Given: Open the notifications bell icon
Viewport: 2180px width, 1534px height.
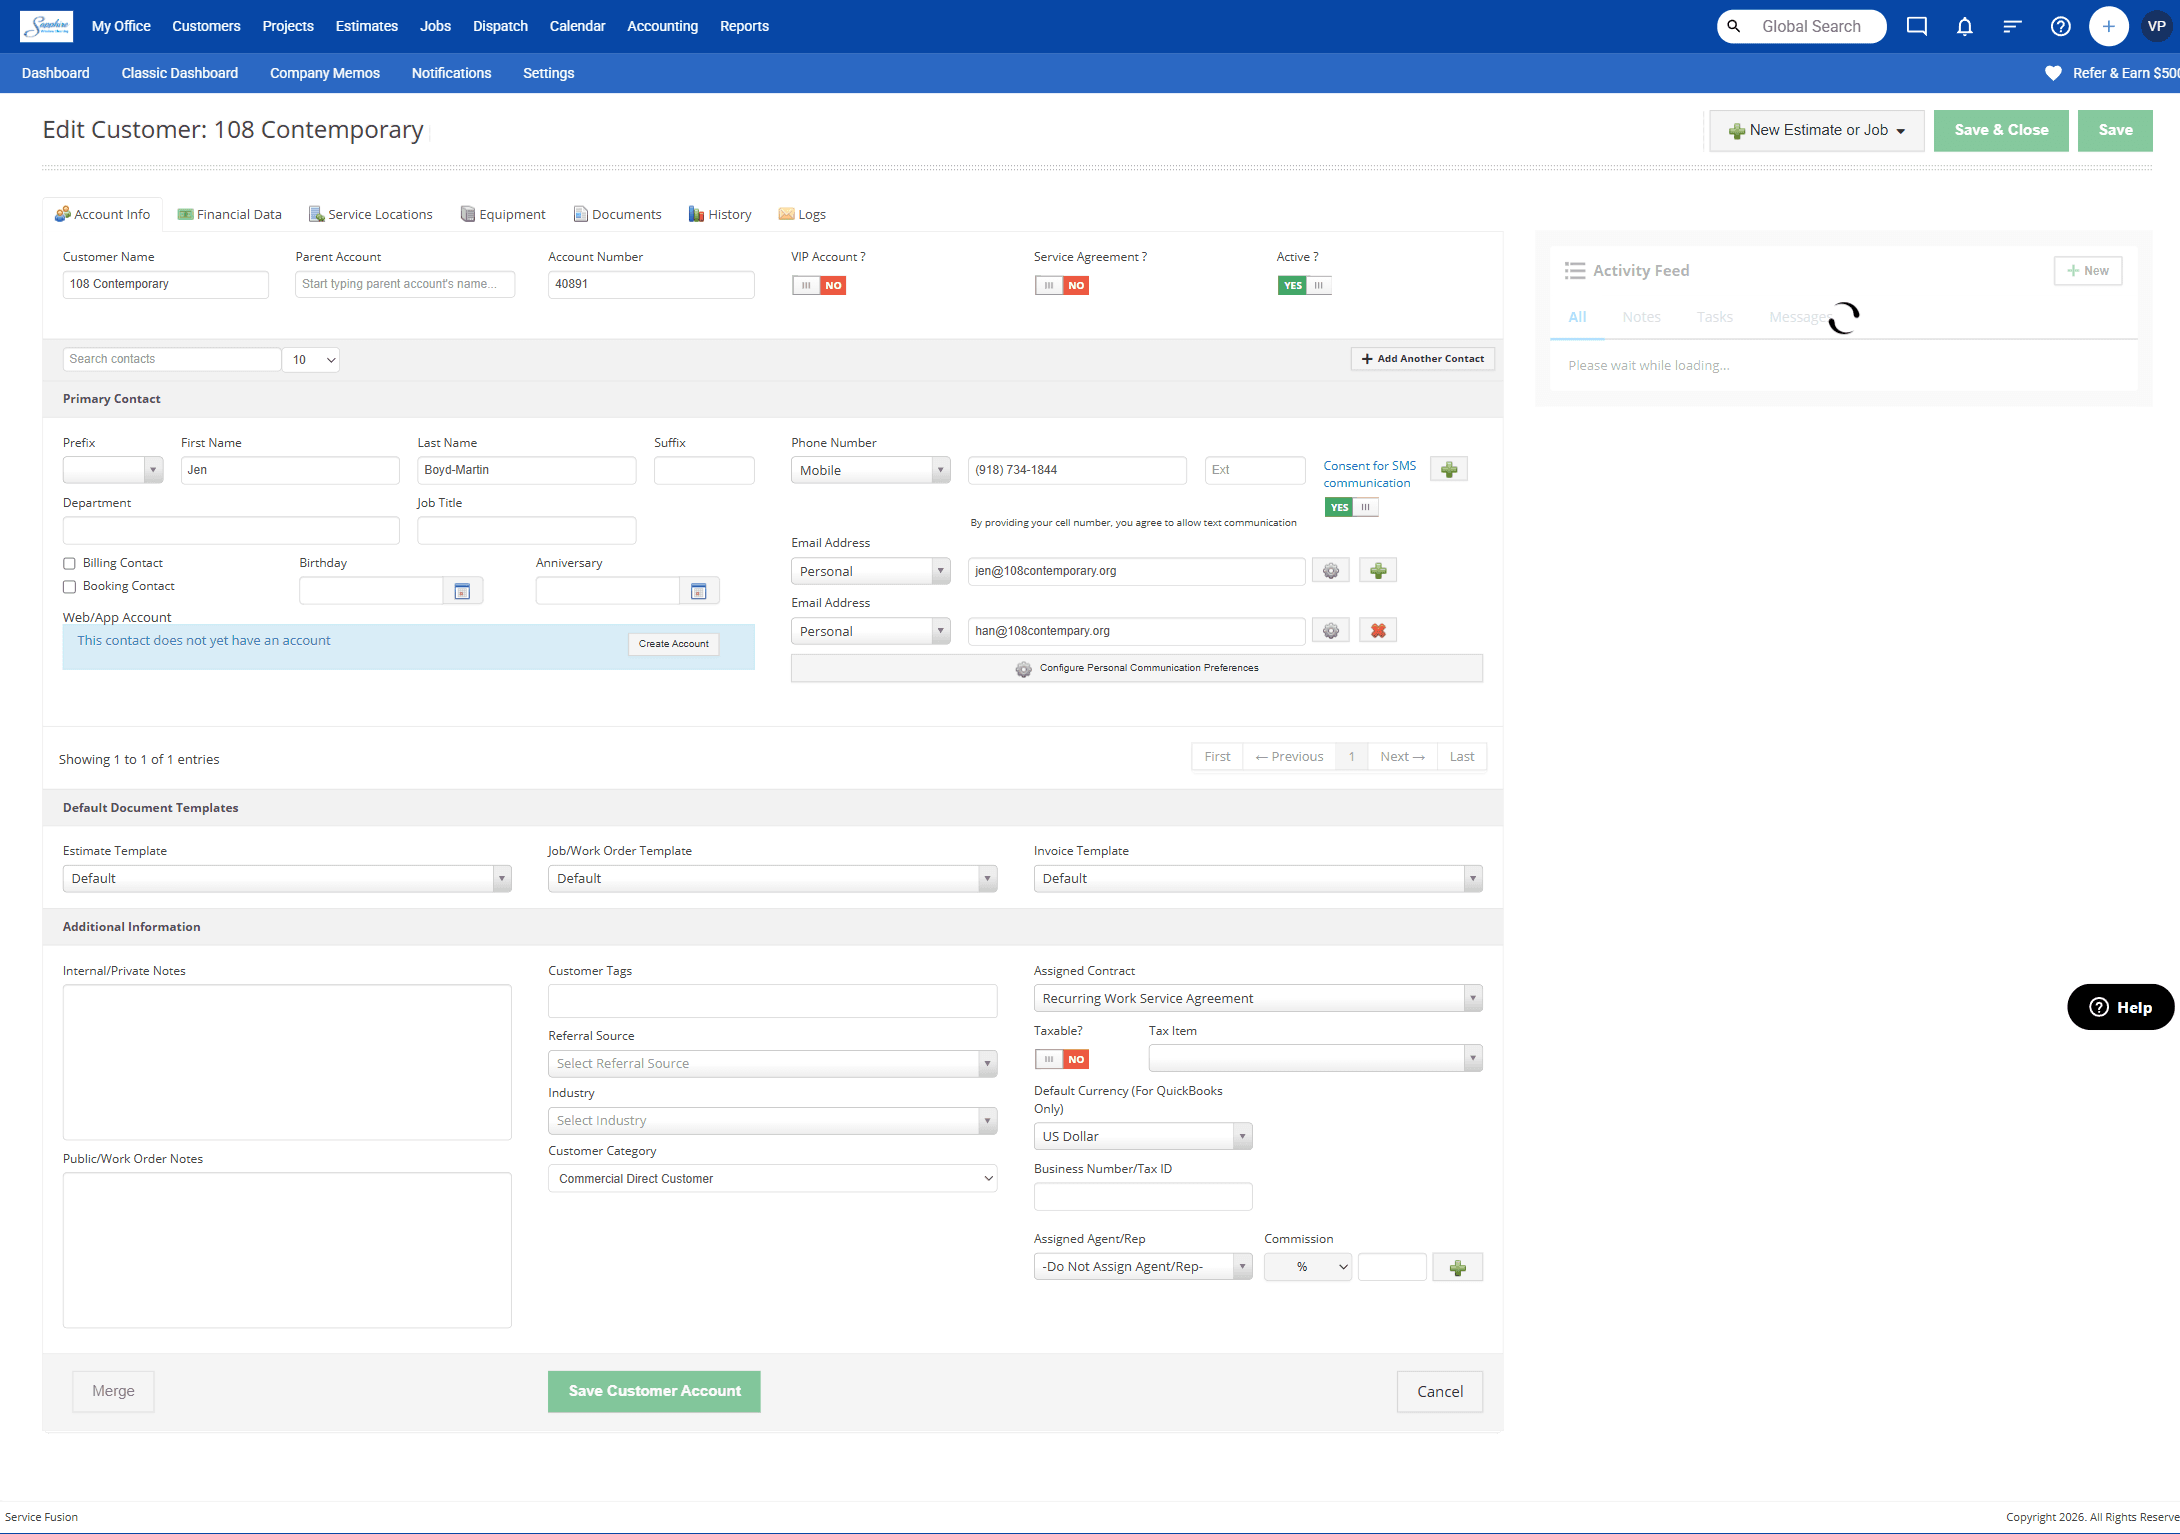Looking at the screenshot, I should [1964, 26].
